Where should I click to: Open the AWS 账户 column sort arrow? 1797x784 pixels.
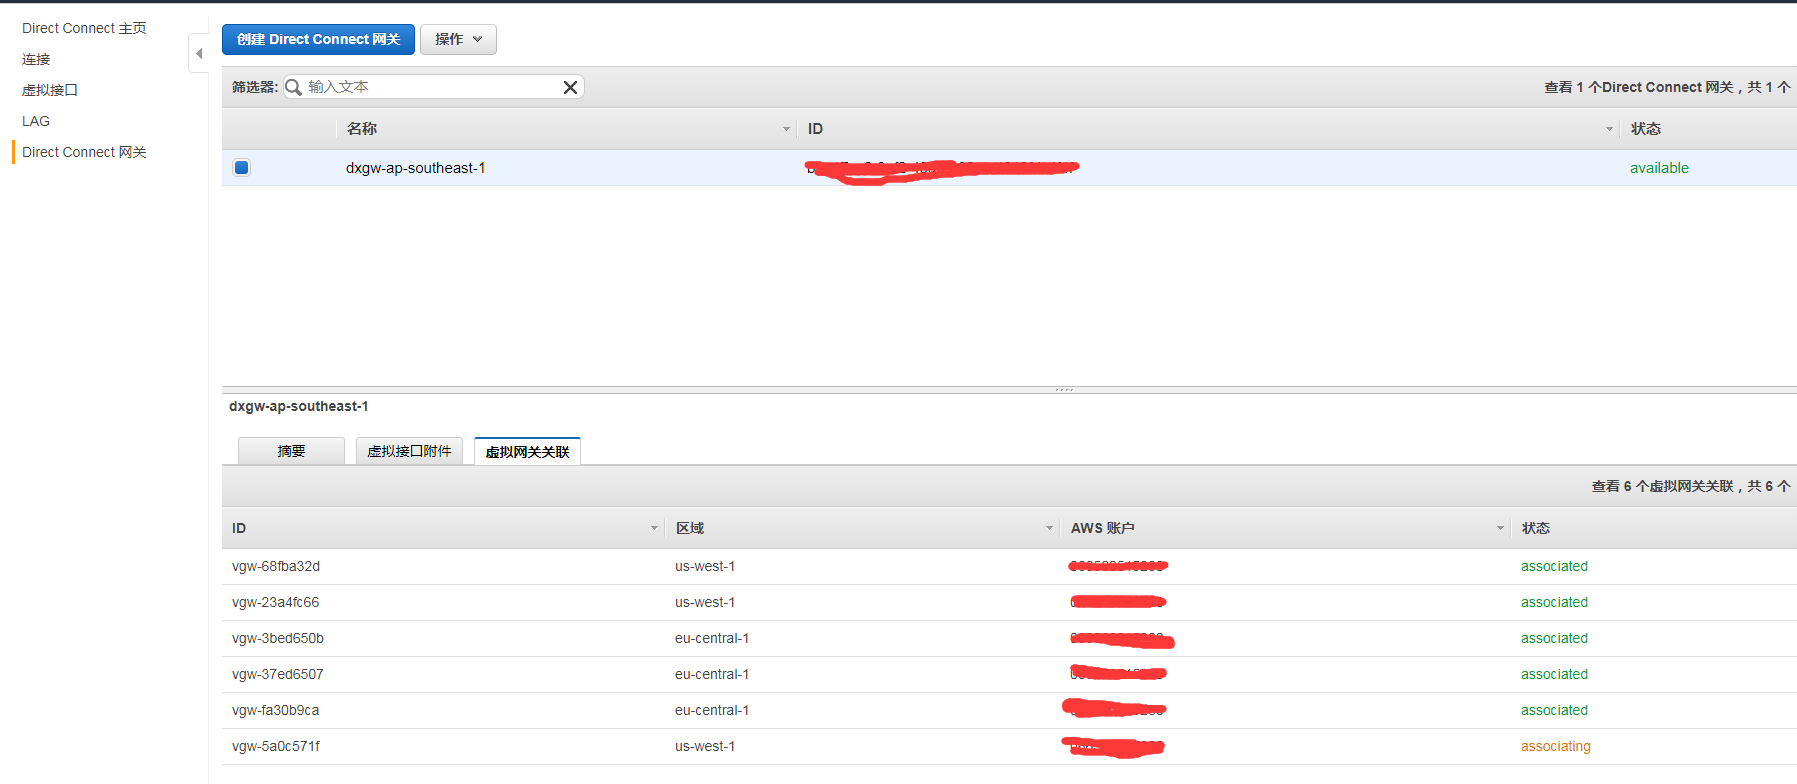(1500, 528)
